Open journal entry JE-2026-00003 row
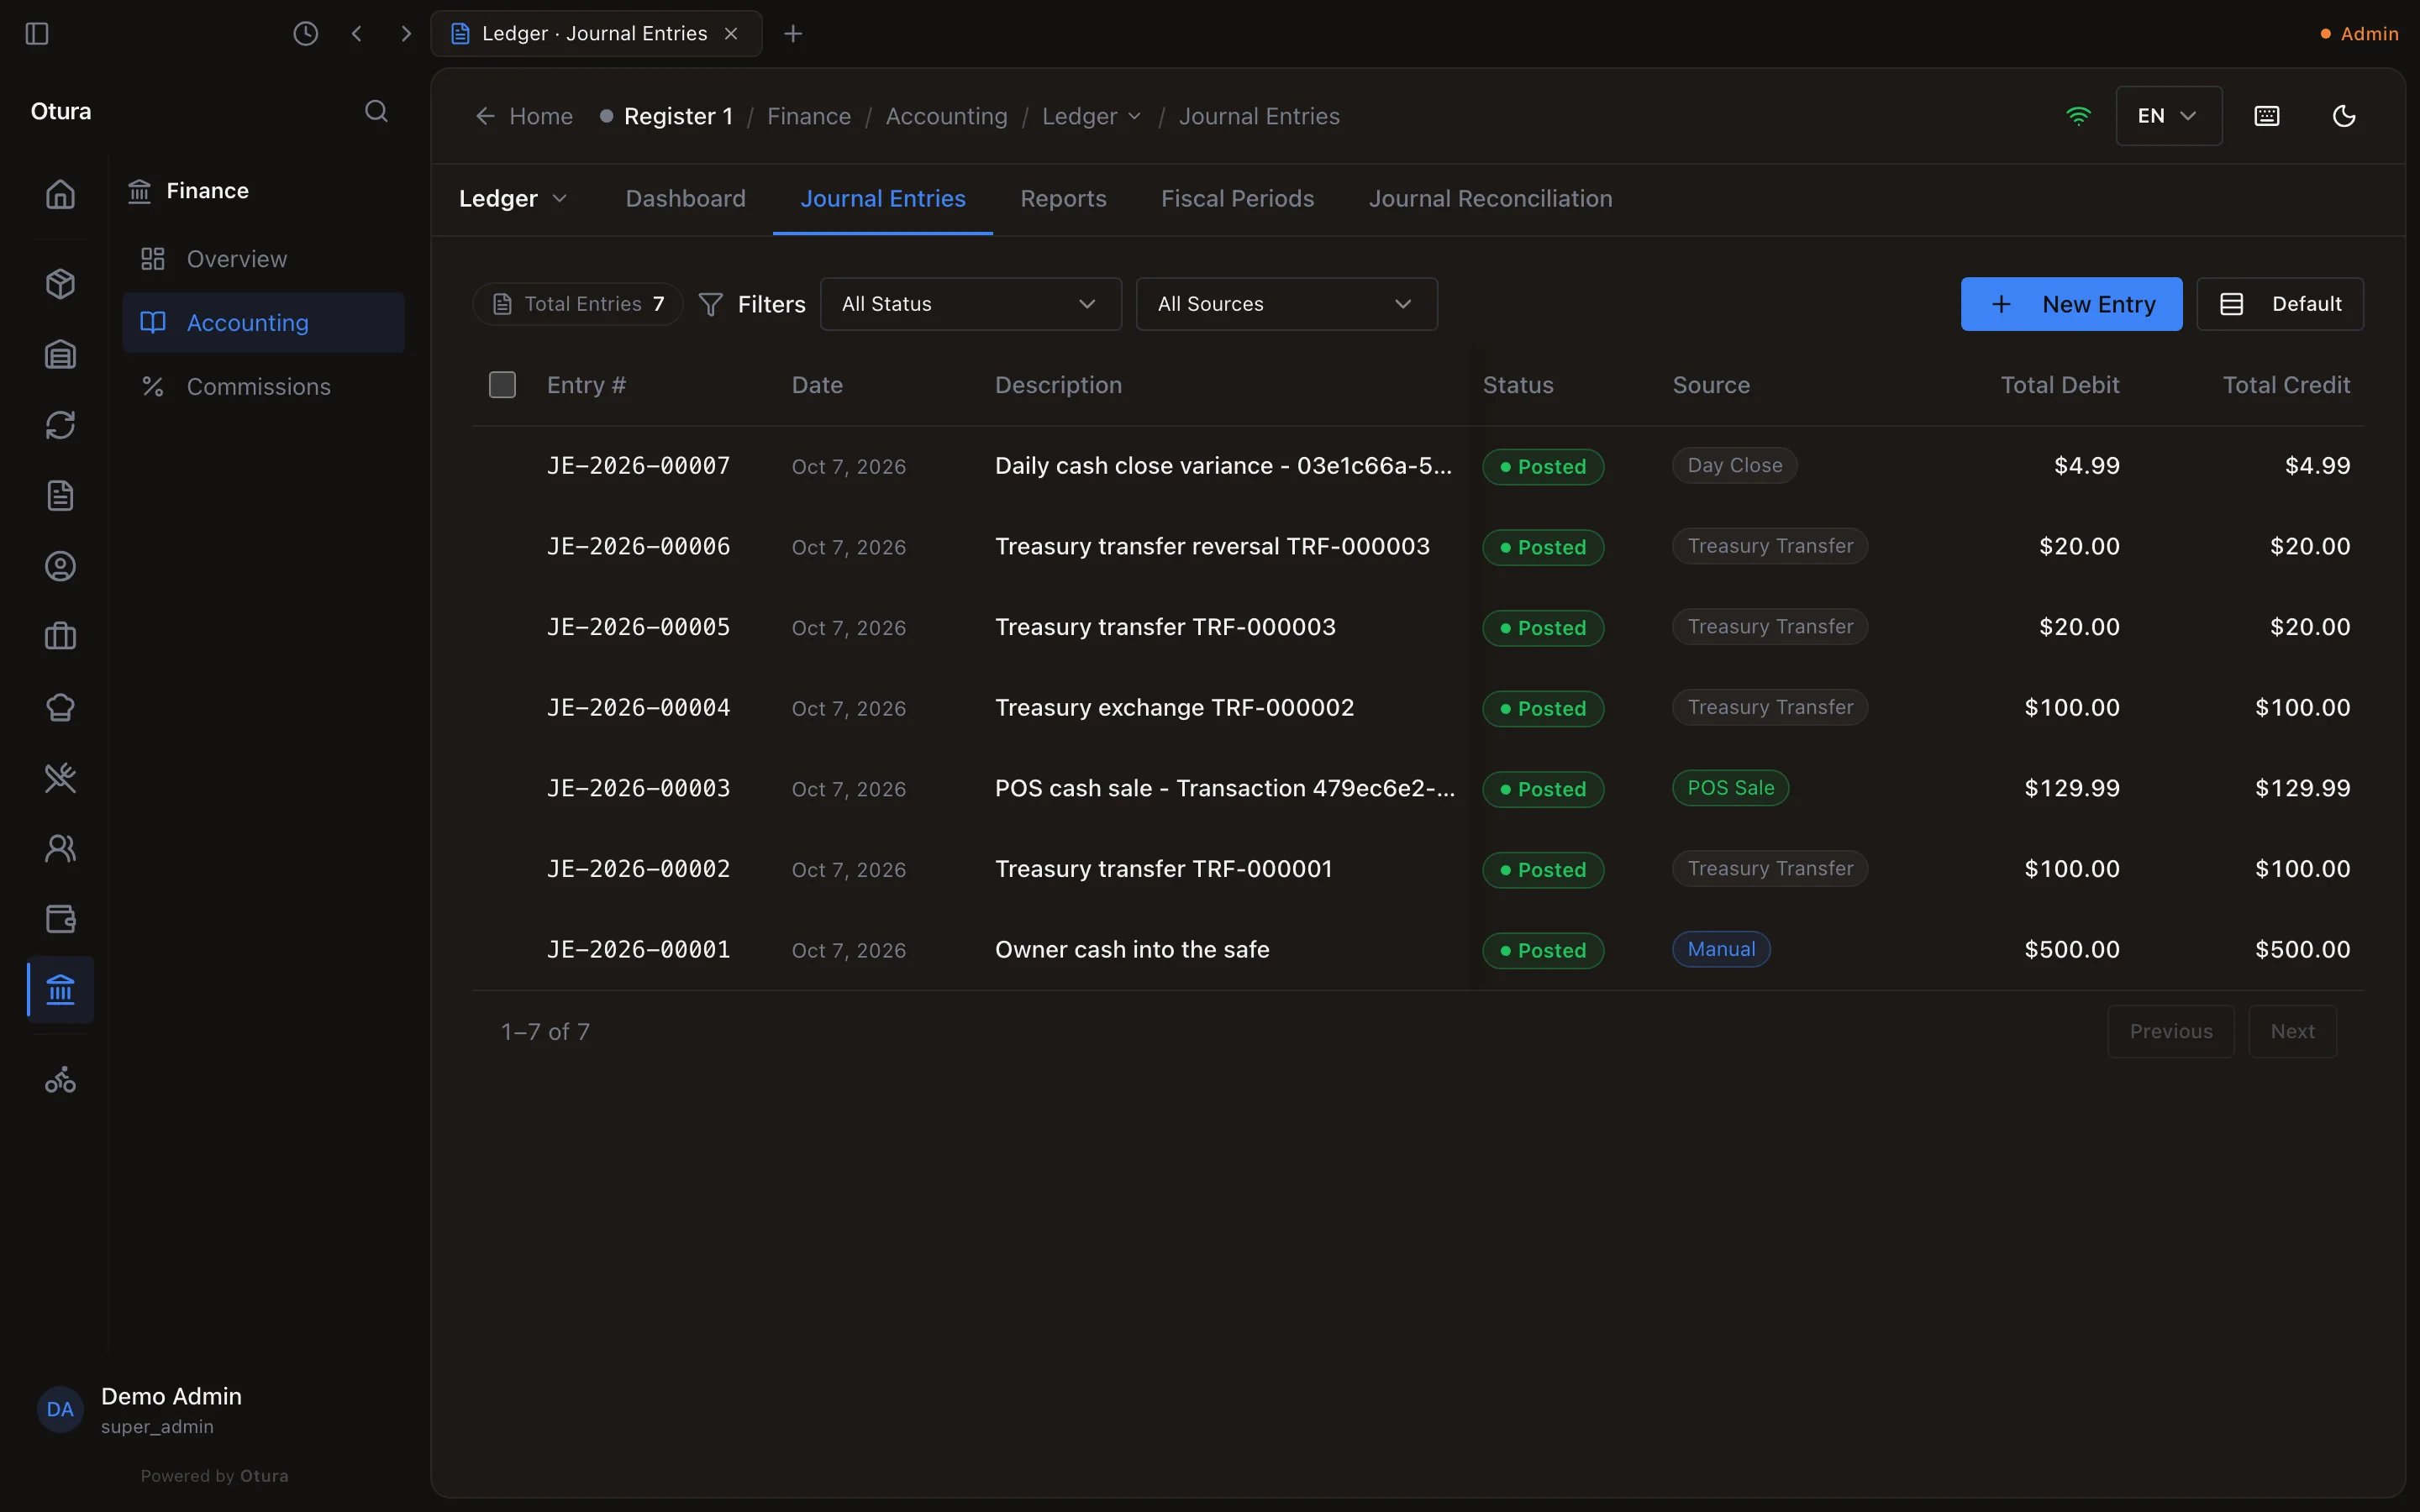Screen dimensions: 2420x1512 tap(1418, 788)
